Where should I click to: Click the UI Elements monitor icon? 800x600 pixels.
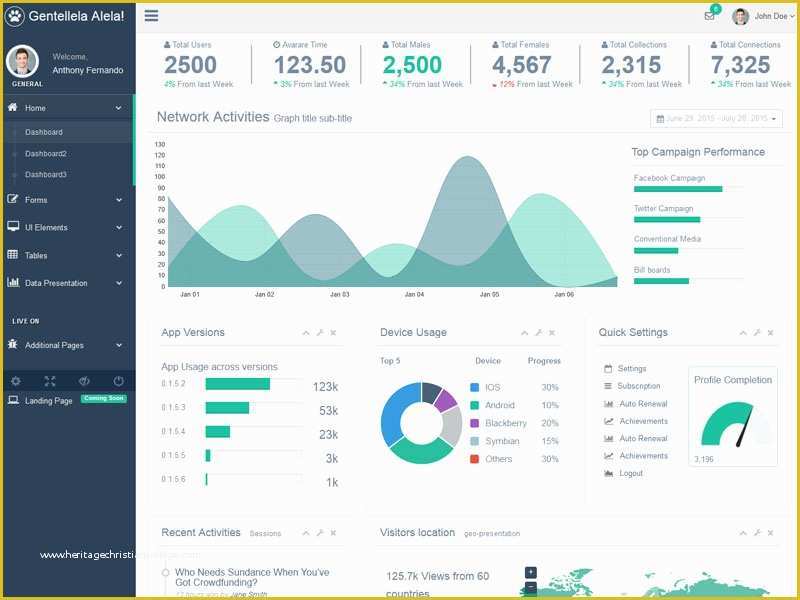coord(13,226)
